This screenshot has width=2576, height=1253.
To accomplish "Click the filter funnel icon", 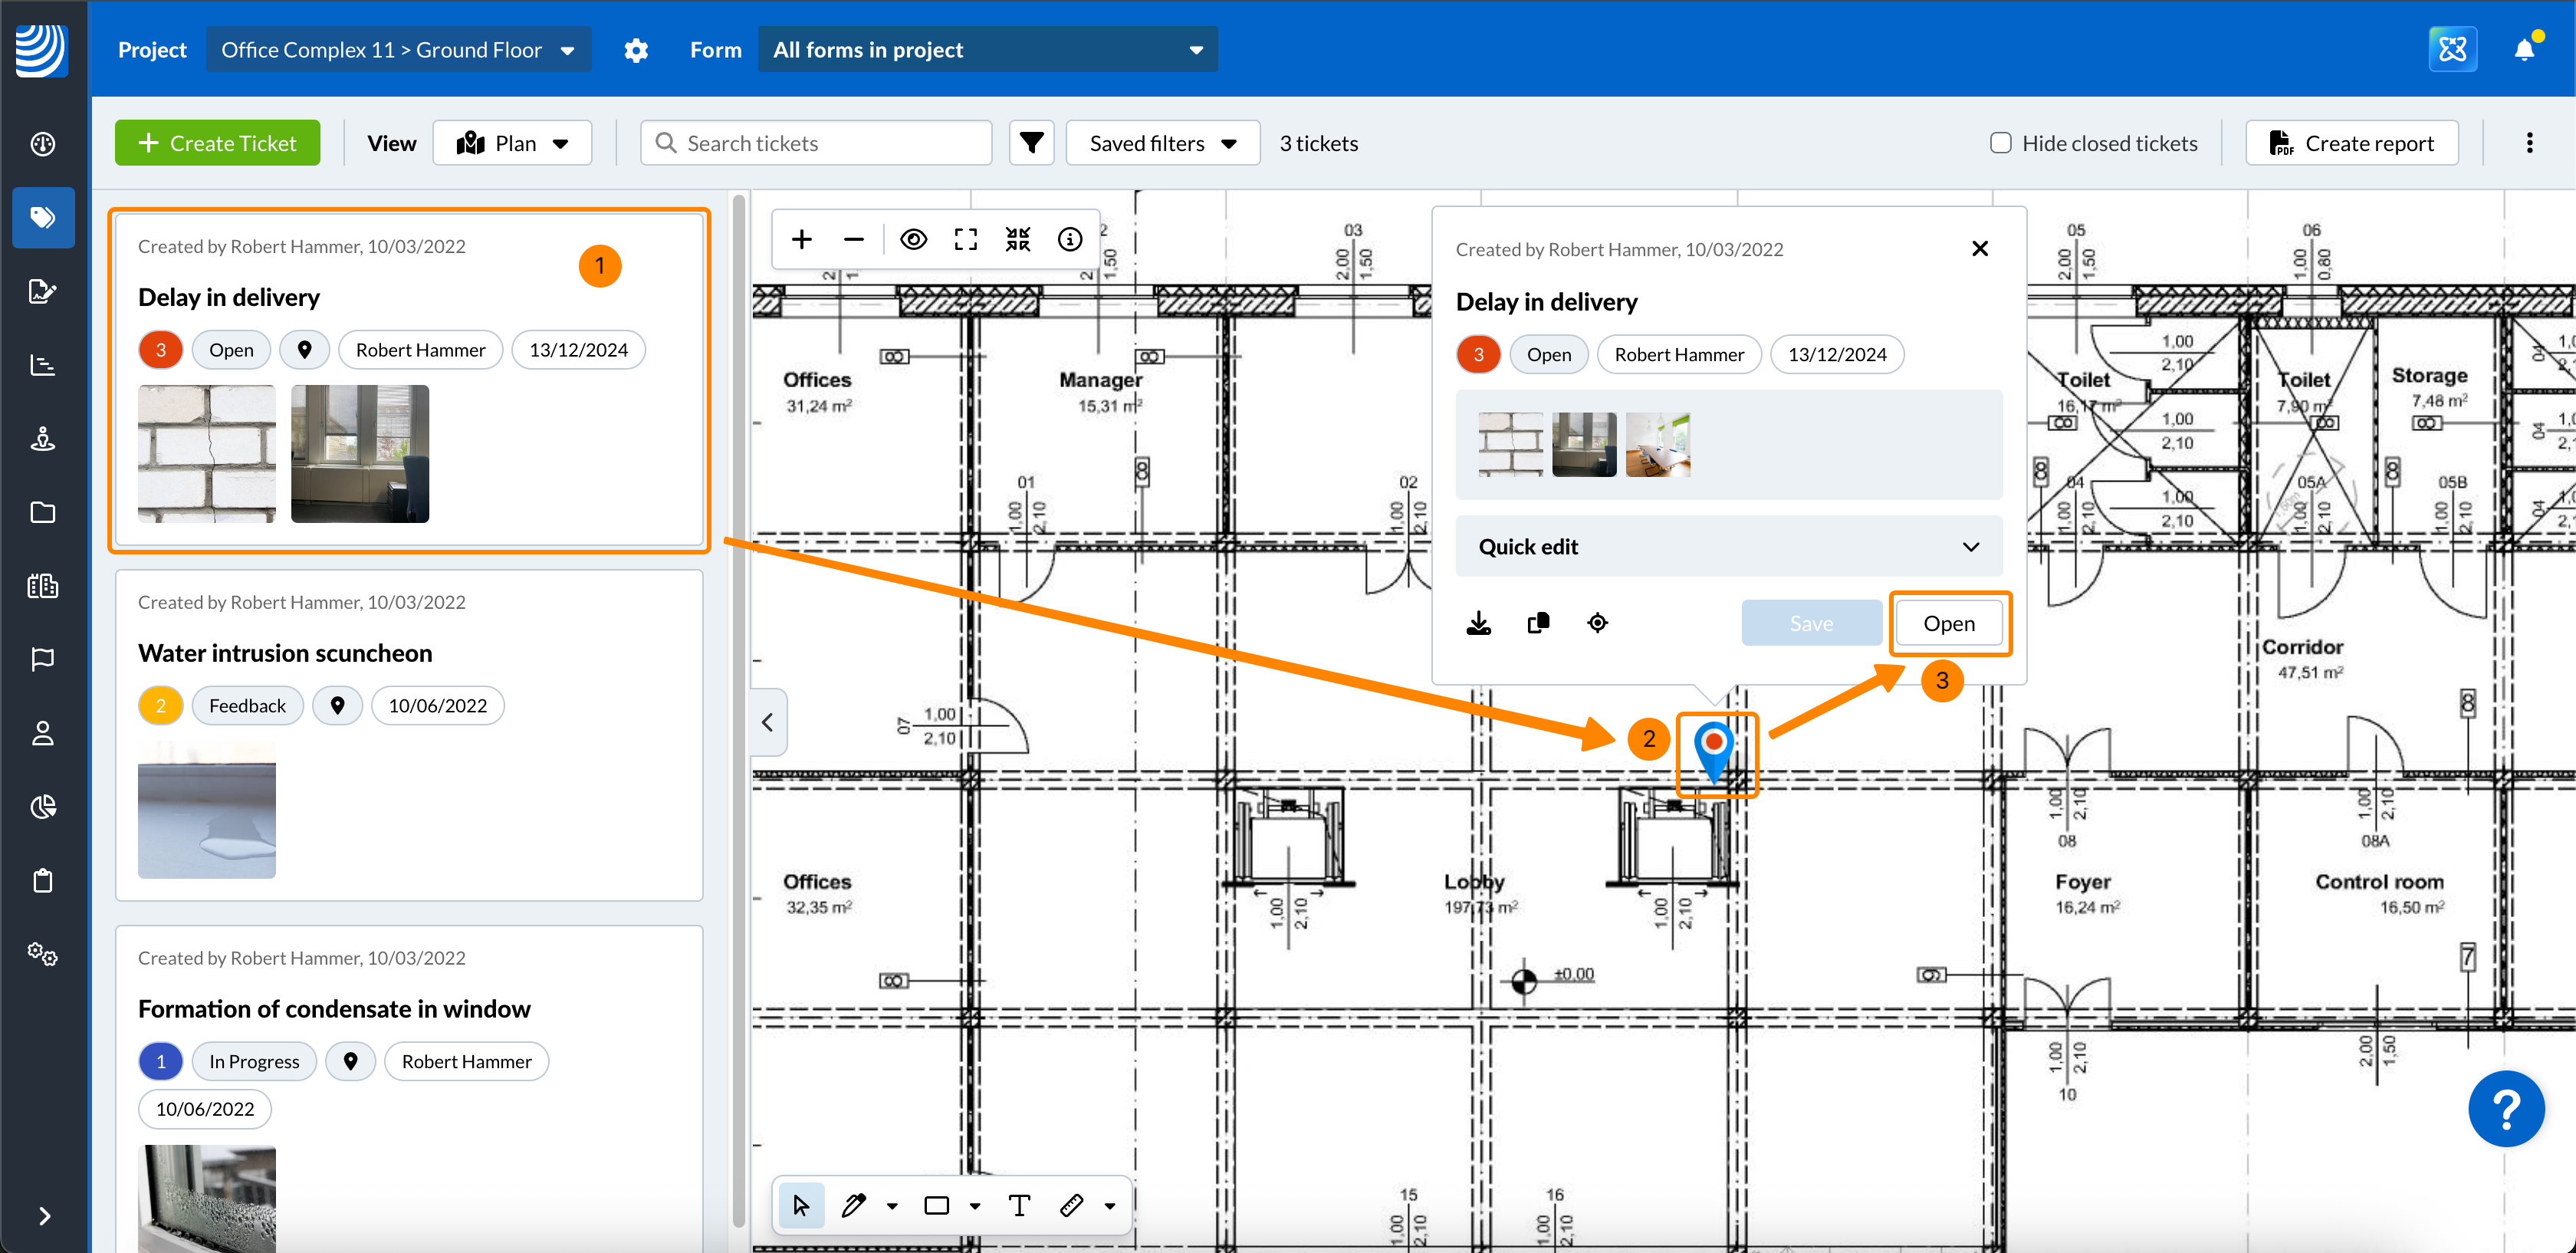I will click(x=1031, y=143).
